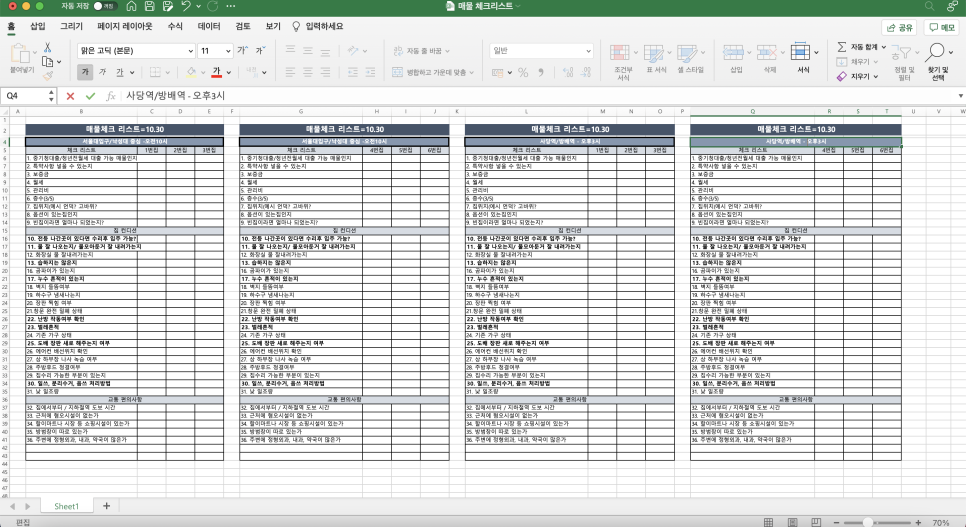Increase the font size
This screenshot has width=966, height=527.
pos(243,51)
